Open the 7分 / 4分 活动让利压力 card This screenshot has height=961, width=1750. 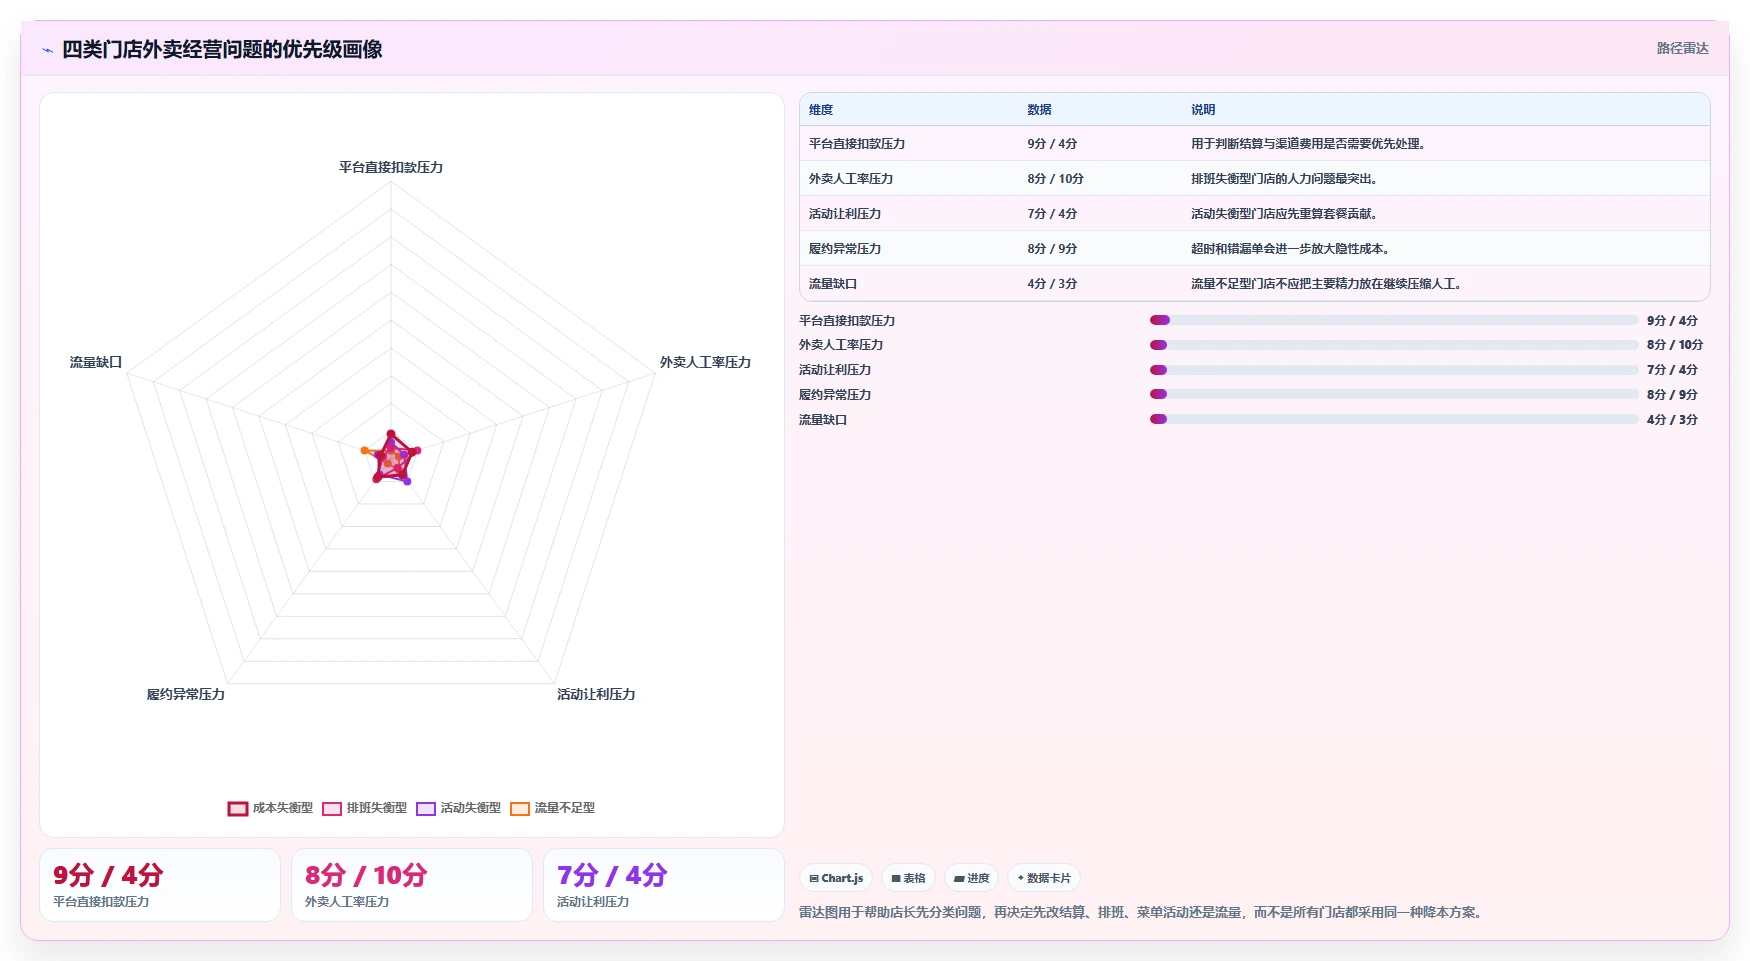(x=664, y=885)
